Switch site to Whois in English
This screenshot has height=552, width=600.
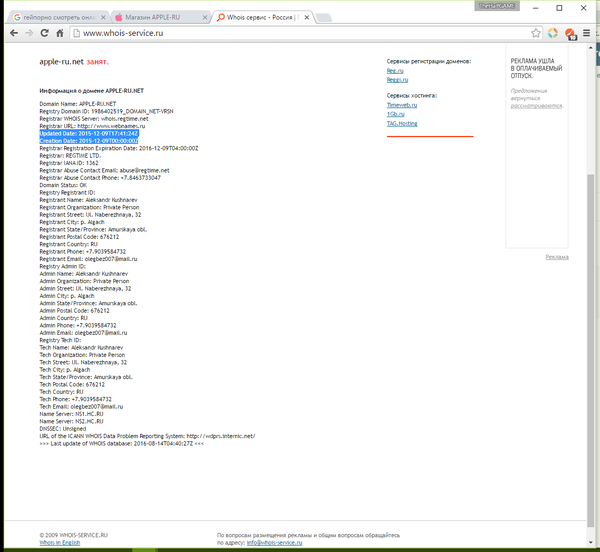coord(62,542)
